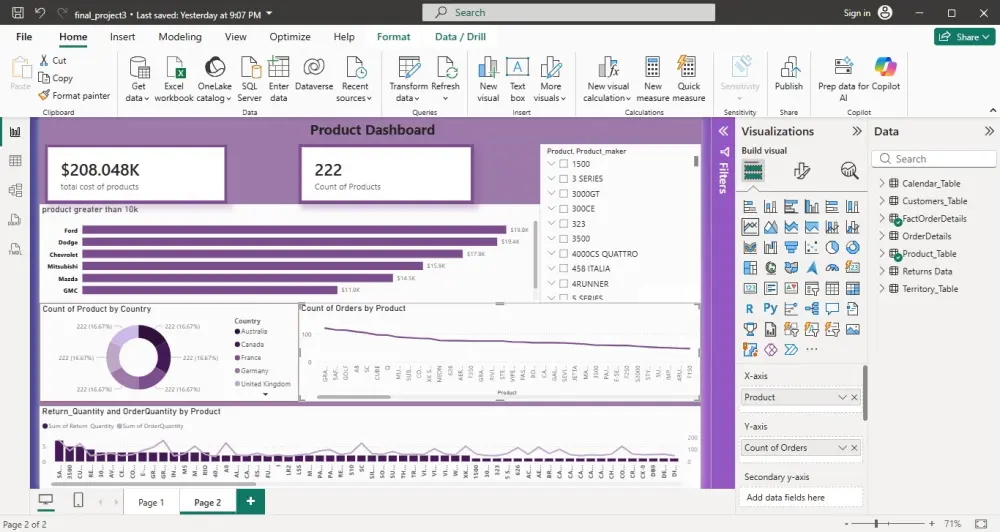Pick the Waterfall chart visual
The height and width of the screenshot is (532, 1000).
tap(770, 248)
